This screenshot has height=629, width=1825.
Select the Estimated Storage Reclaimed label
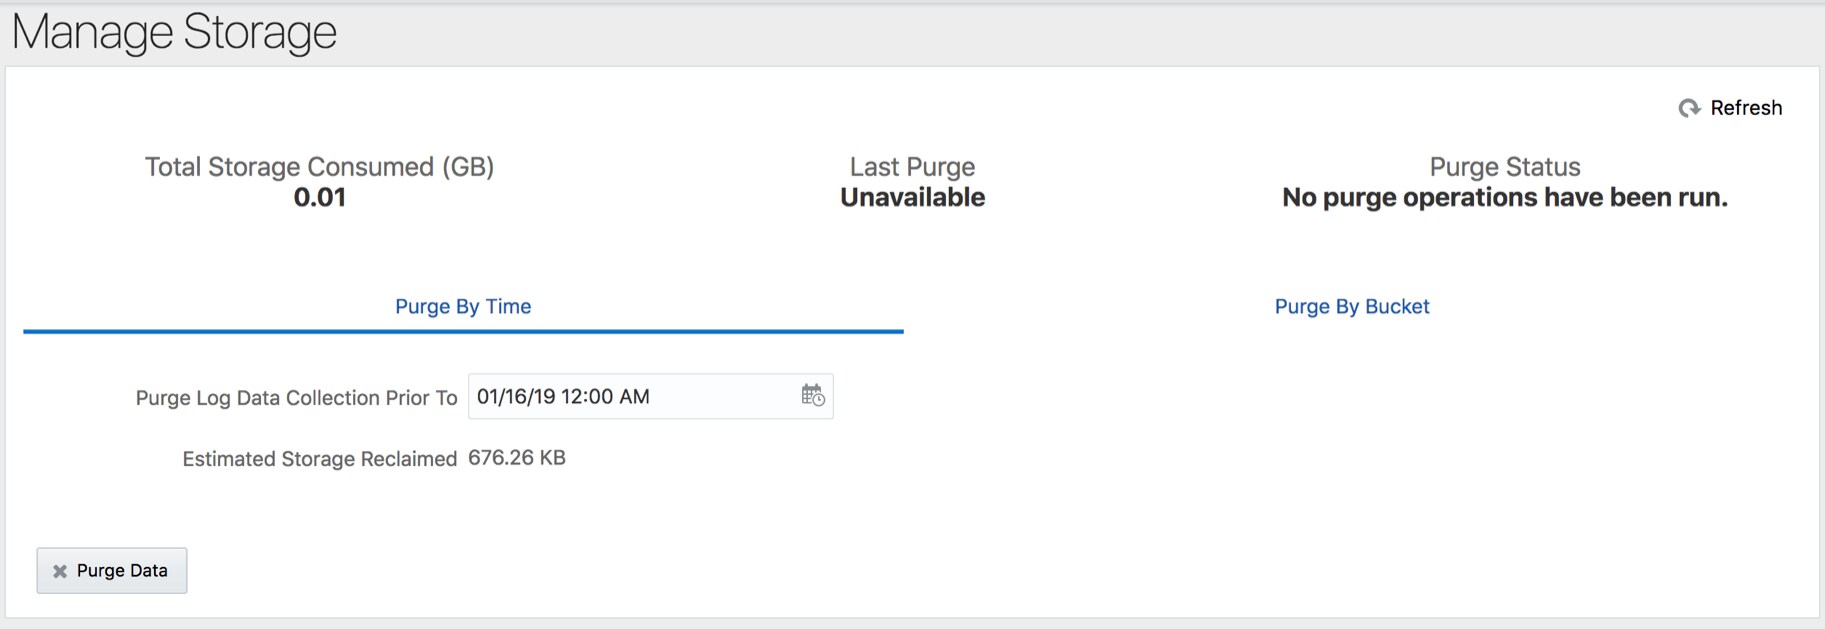pyautogui.click(x=319, y=459)
